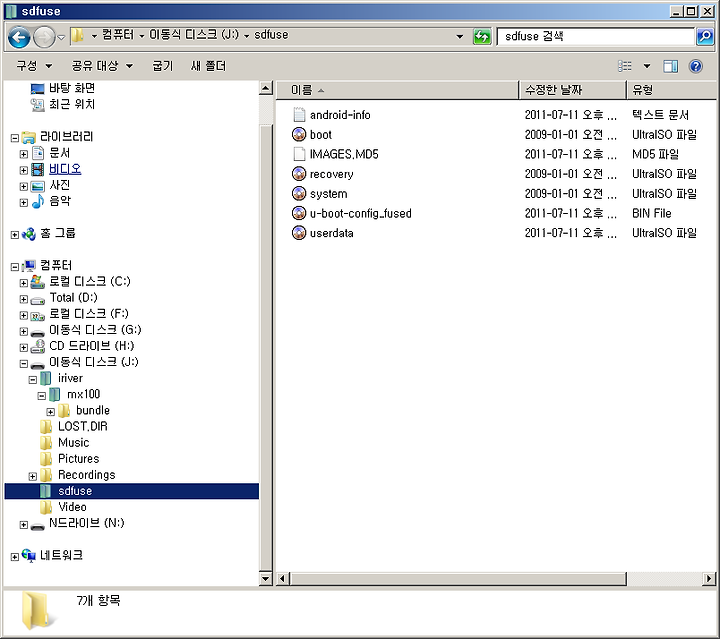Click the horizontal scrollbar left arrow

(283, 579)
